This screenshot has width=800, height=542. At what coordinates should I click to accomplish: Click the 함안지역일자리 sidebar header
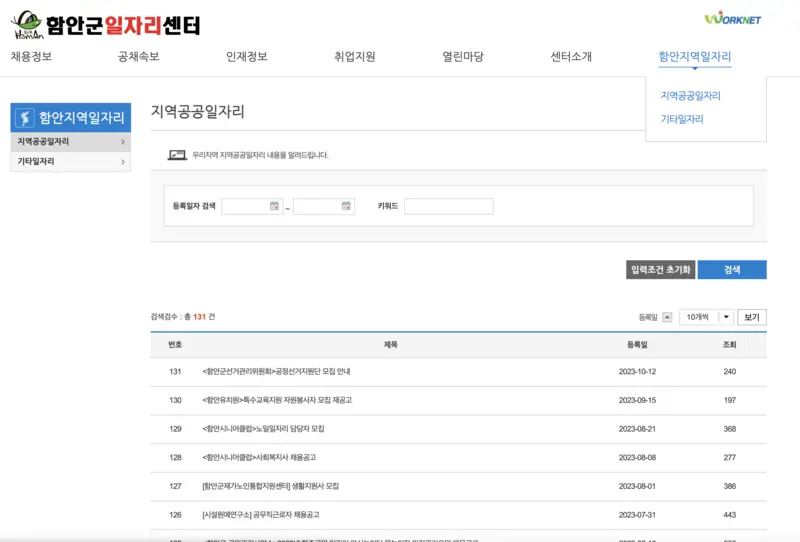[x=70, y=117]
